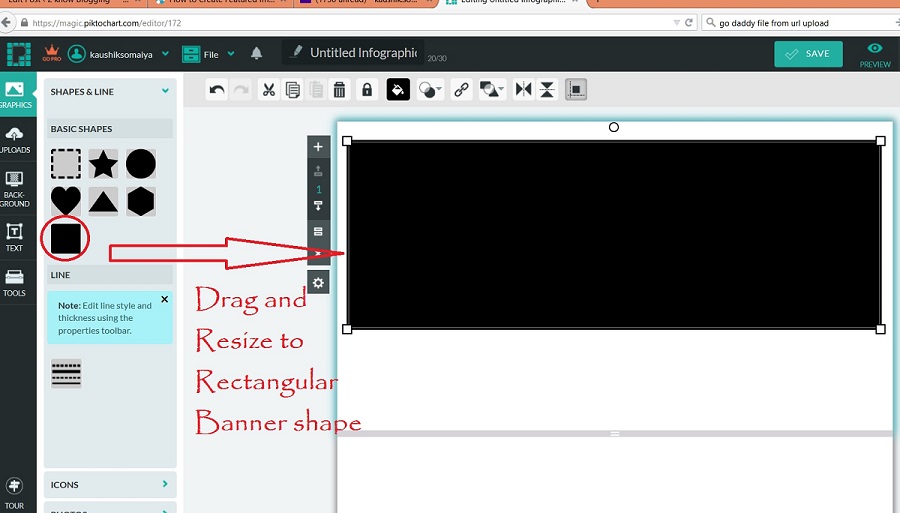The width and height of the screenshot is (900, 513).
Task: Expand the Icons section
Action: pyautogui.click(x=110, y=484)
